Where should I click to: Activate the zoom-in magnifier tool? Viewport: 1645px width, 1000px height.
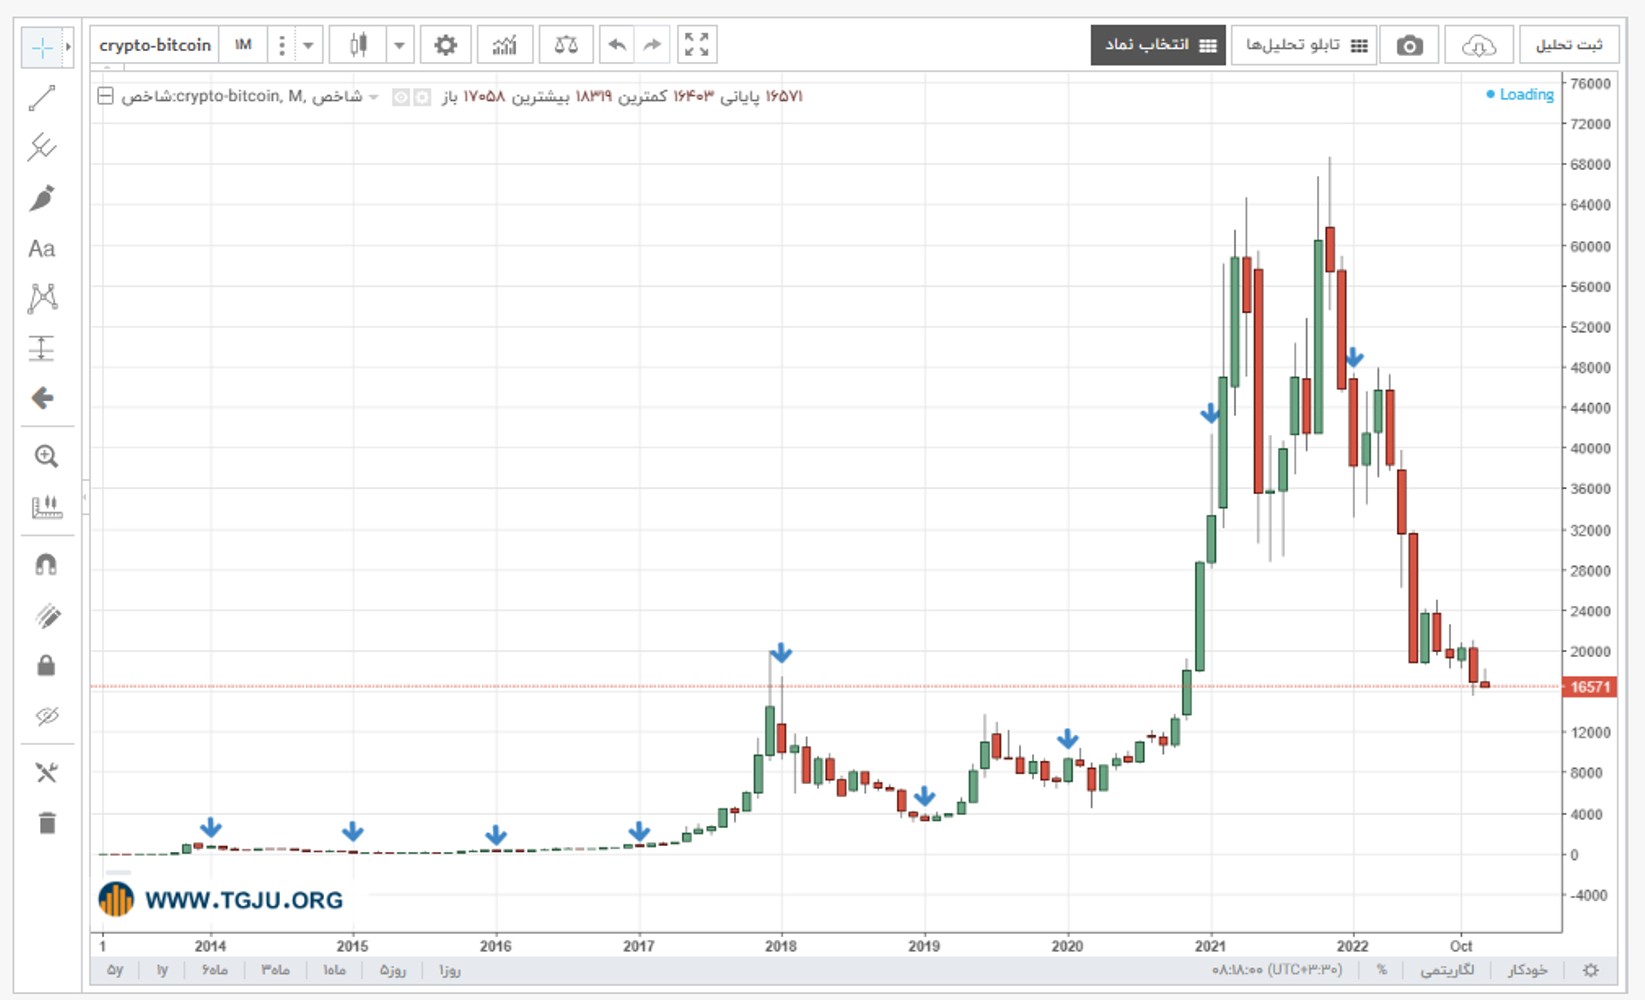point(46,456)
